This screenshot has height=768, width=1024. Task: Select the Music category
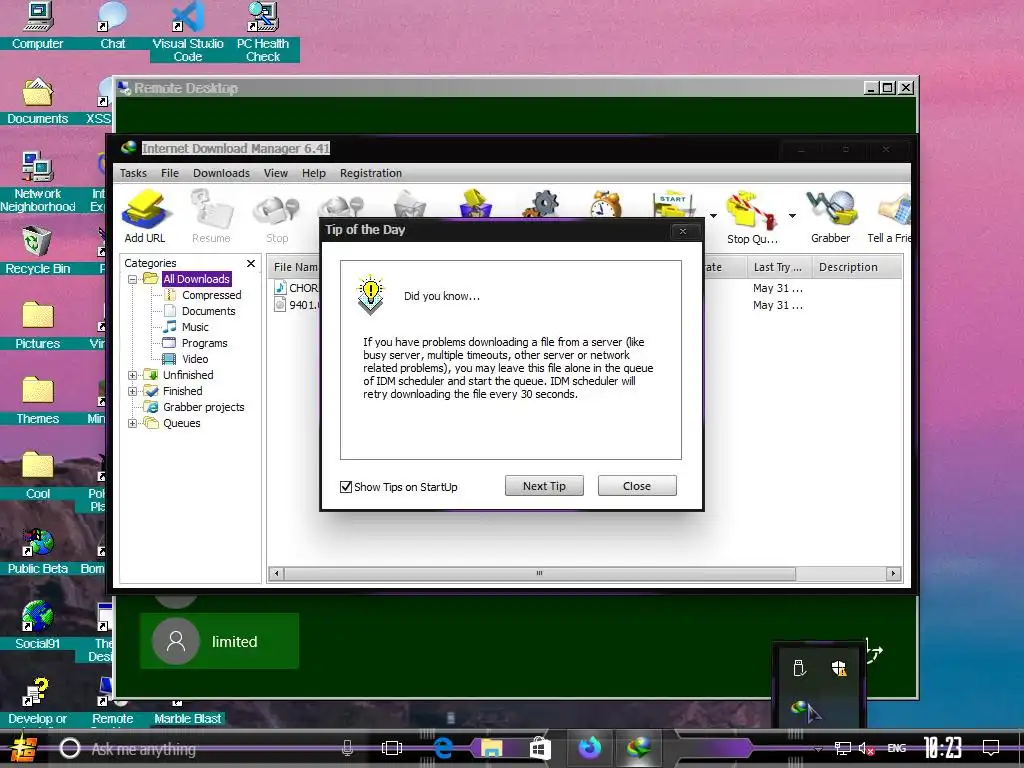195,327
